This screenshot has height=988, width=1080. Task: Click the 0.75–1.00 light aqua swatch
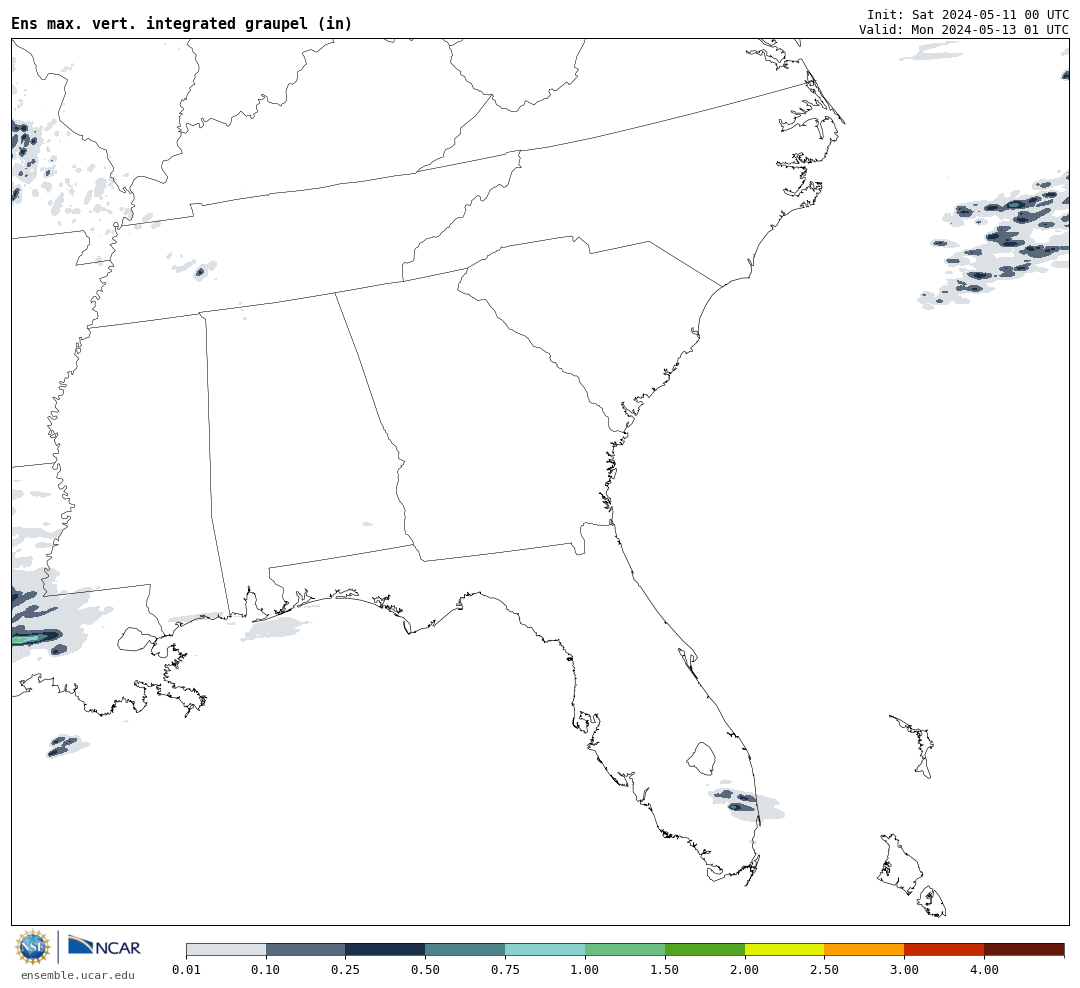tap(545, 950)
